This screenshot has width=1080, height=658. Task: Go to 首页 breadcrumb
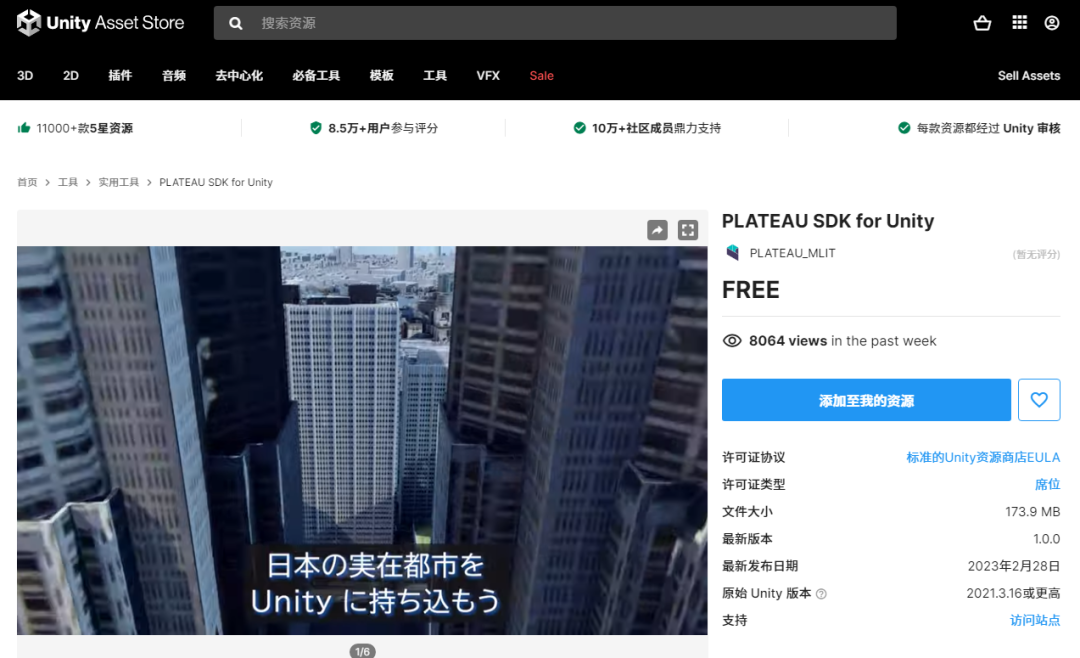point(27,182)
